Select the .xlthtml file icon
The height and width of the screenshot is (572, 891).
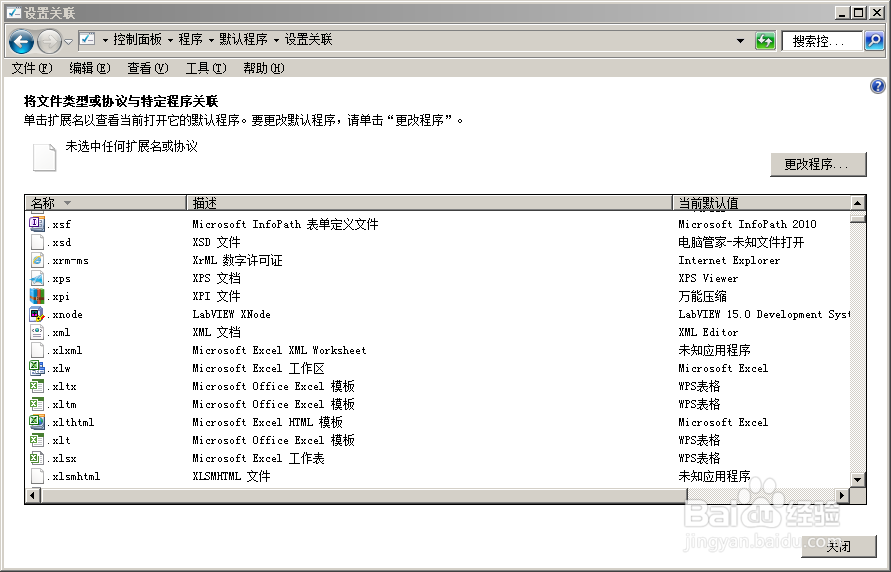(37, 422)
